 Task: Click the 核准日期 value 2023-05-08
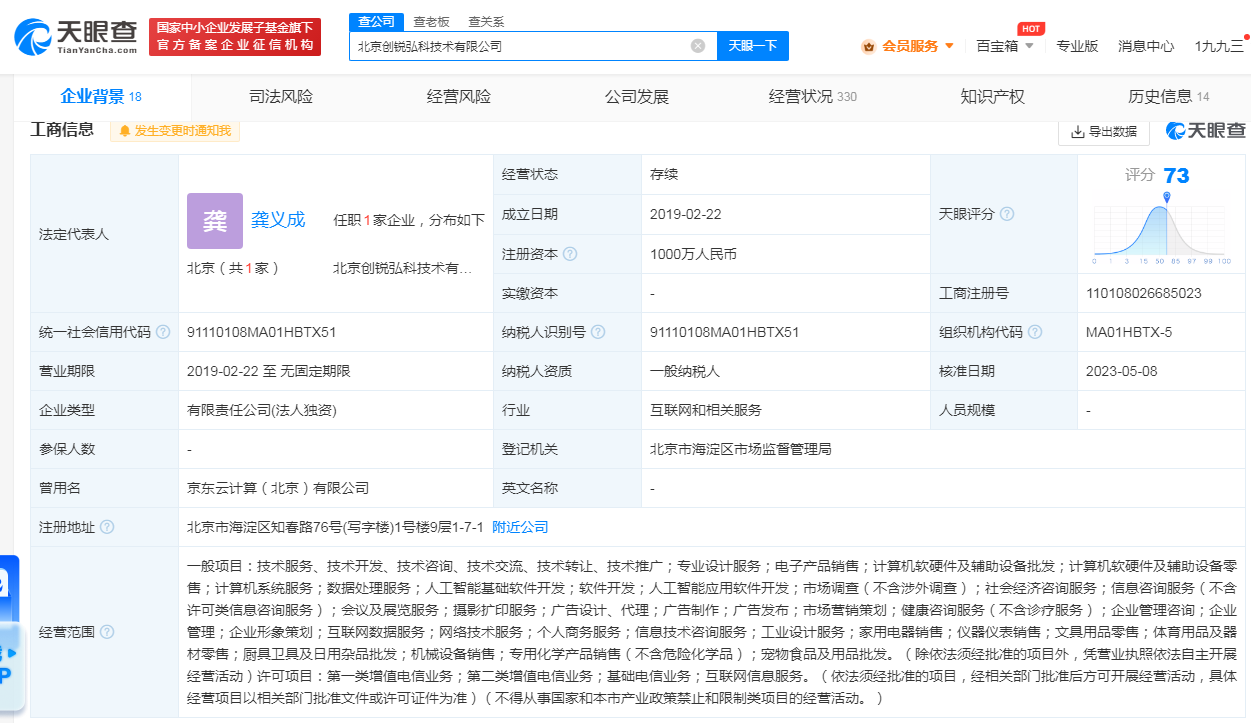(x=1123, y=371)
